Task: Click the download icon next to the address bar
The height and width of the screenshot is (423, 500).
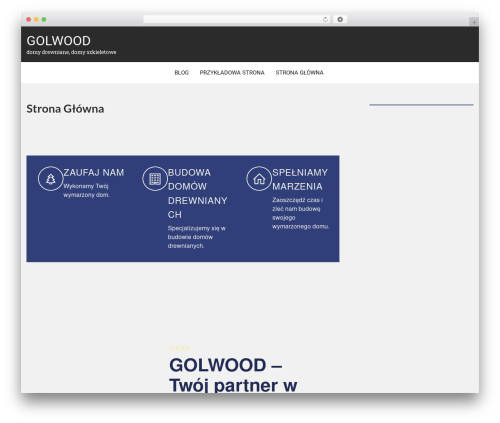Action: [x=340, y=19]
